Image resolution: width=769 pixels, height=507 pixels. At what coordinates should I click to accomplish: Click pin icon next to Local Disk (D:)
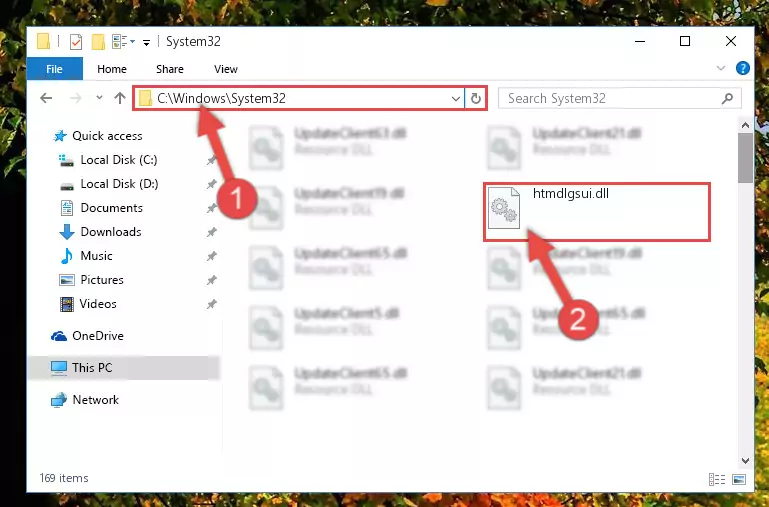pos(211,184)
